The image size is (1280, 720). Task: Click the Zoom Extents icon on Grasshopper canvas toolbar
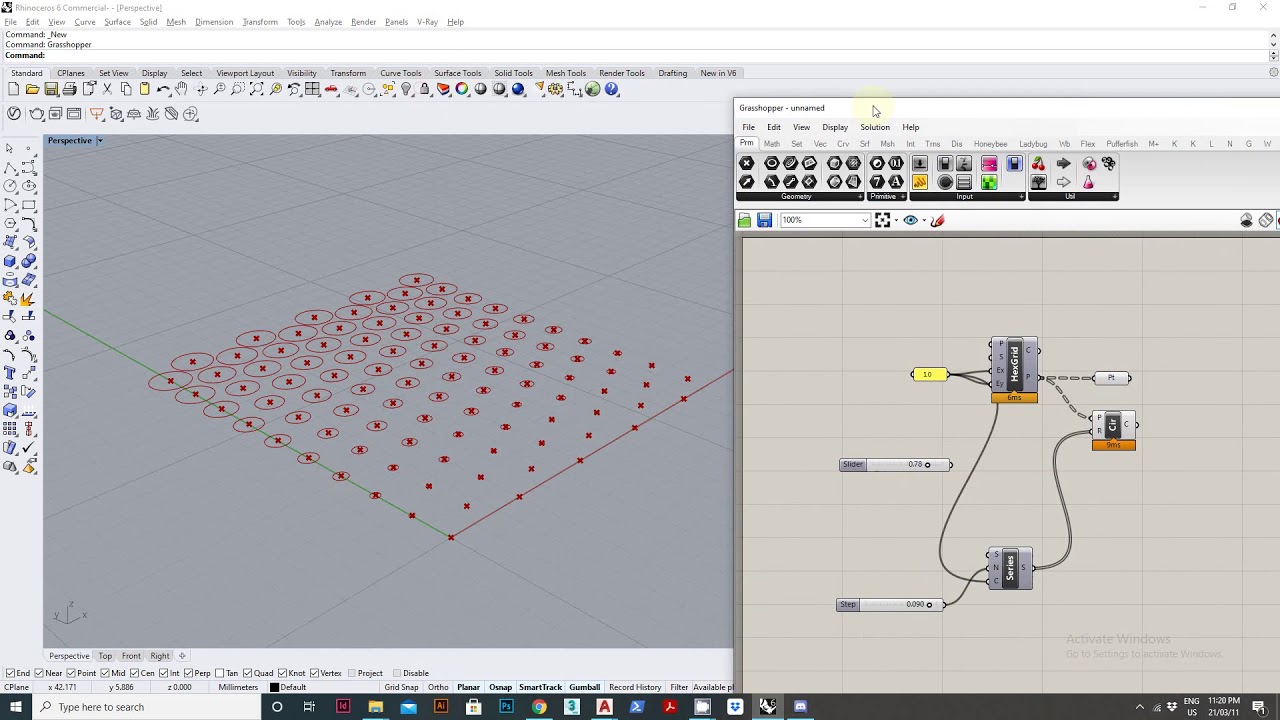[882, 220]
